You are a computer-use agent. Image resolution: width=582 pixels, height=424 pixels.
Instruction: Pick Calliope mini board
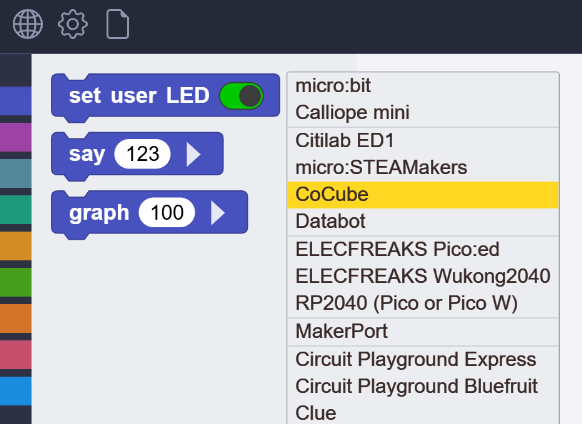pyautogui.click(x=423, y=112)
